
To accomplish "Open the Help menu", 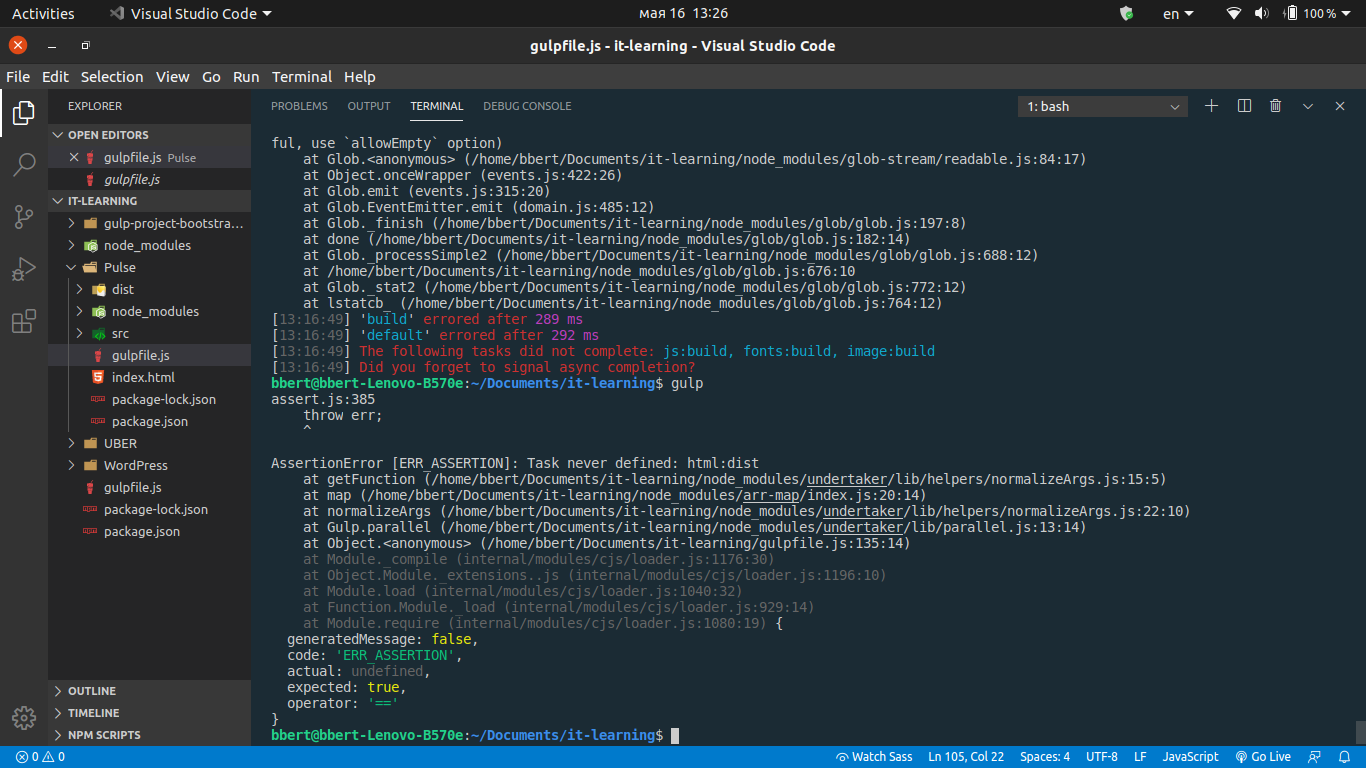I will tap(360, 77).
